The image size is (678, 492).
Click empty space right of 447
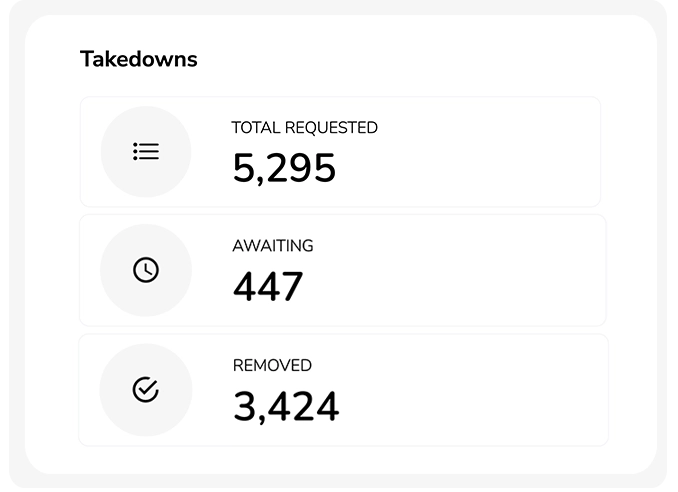pyautogui.click(x=450, y=288)
